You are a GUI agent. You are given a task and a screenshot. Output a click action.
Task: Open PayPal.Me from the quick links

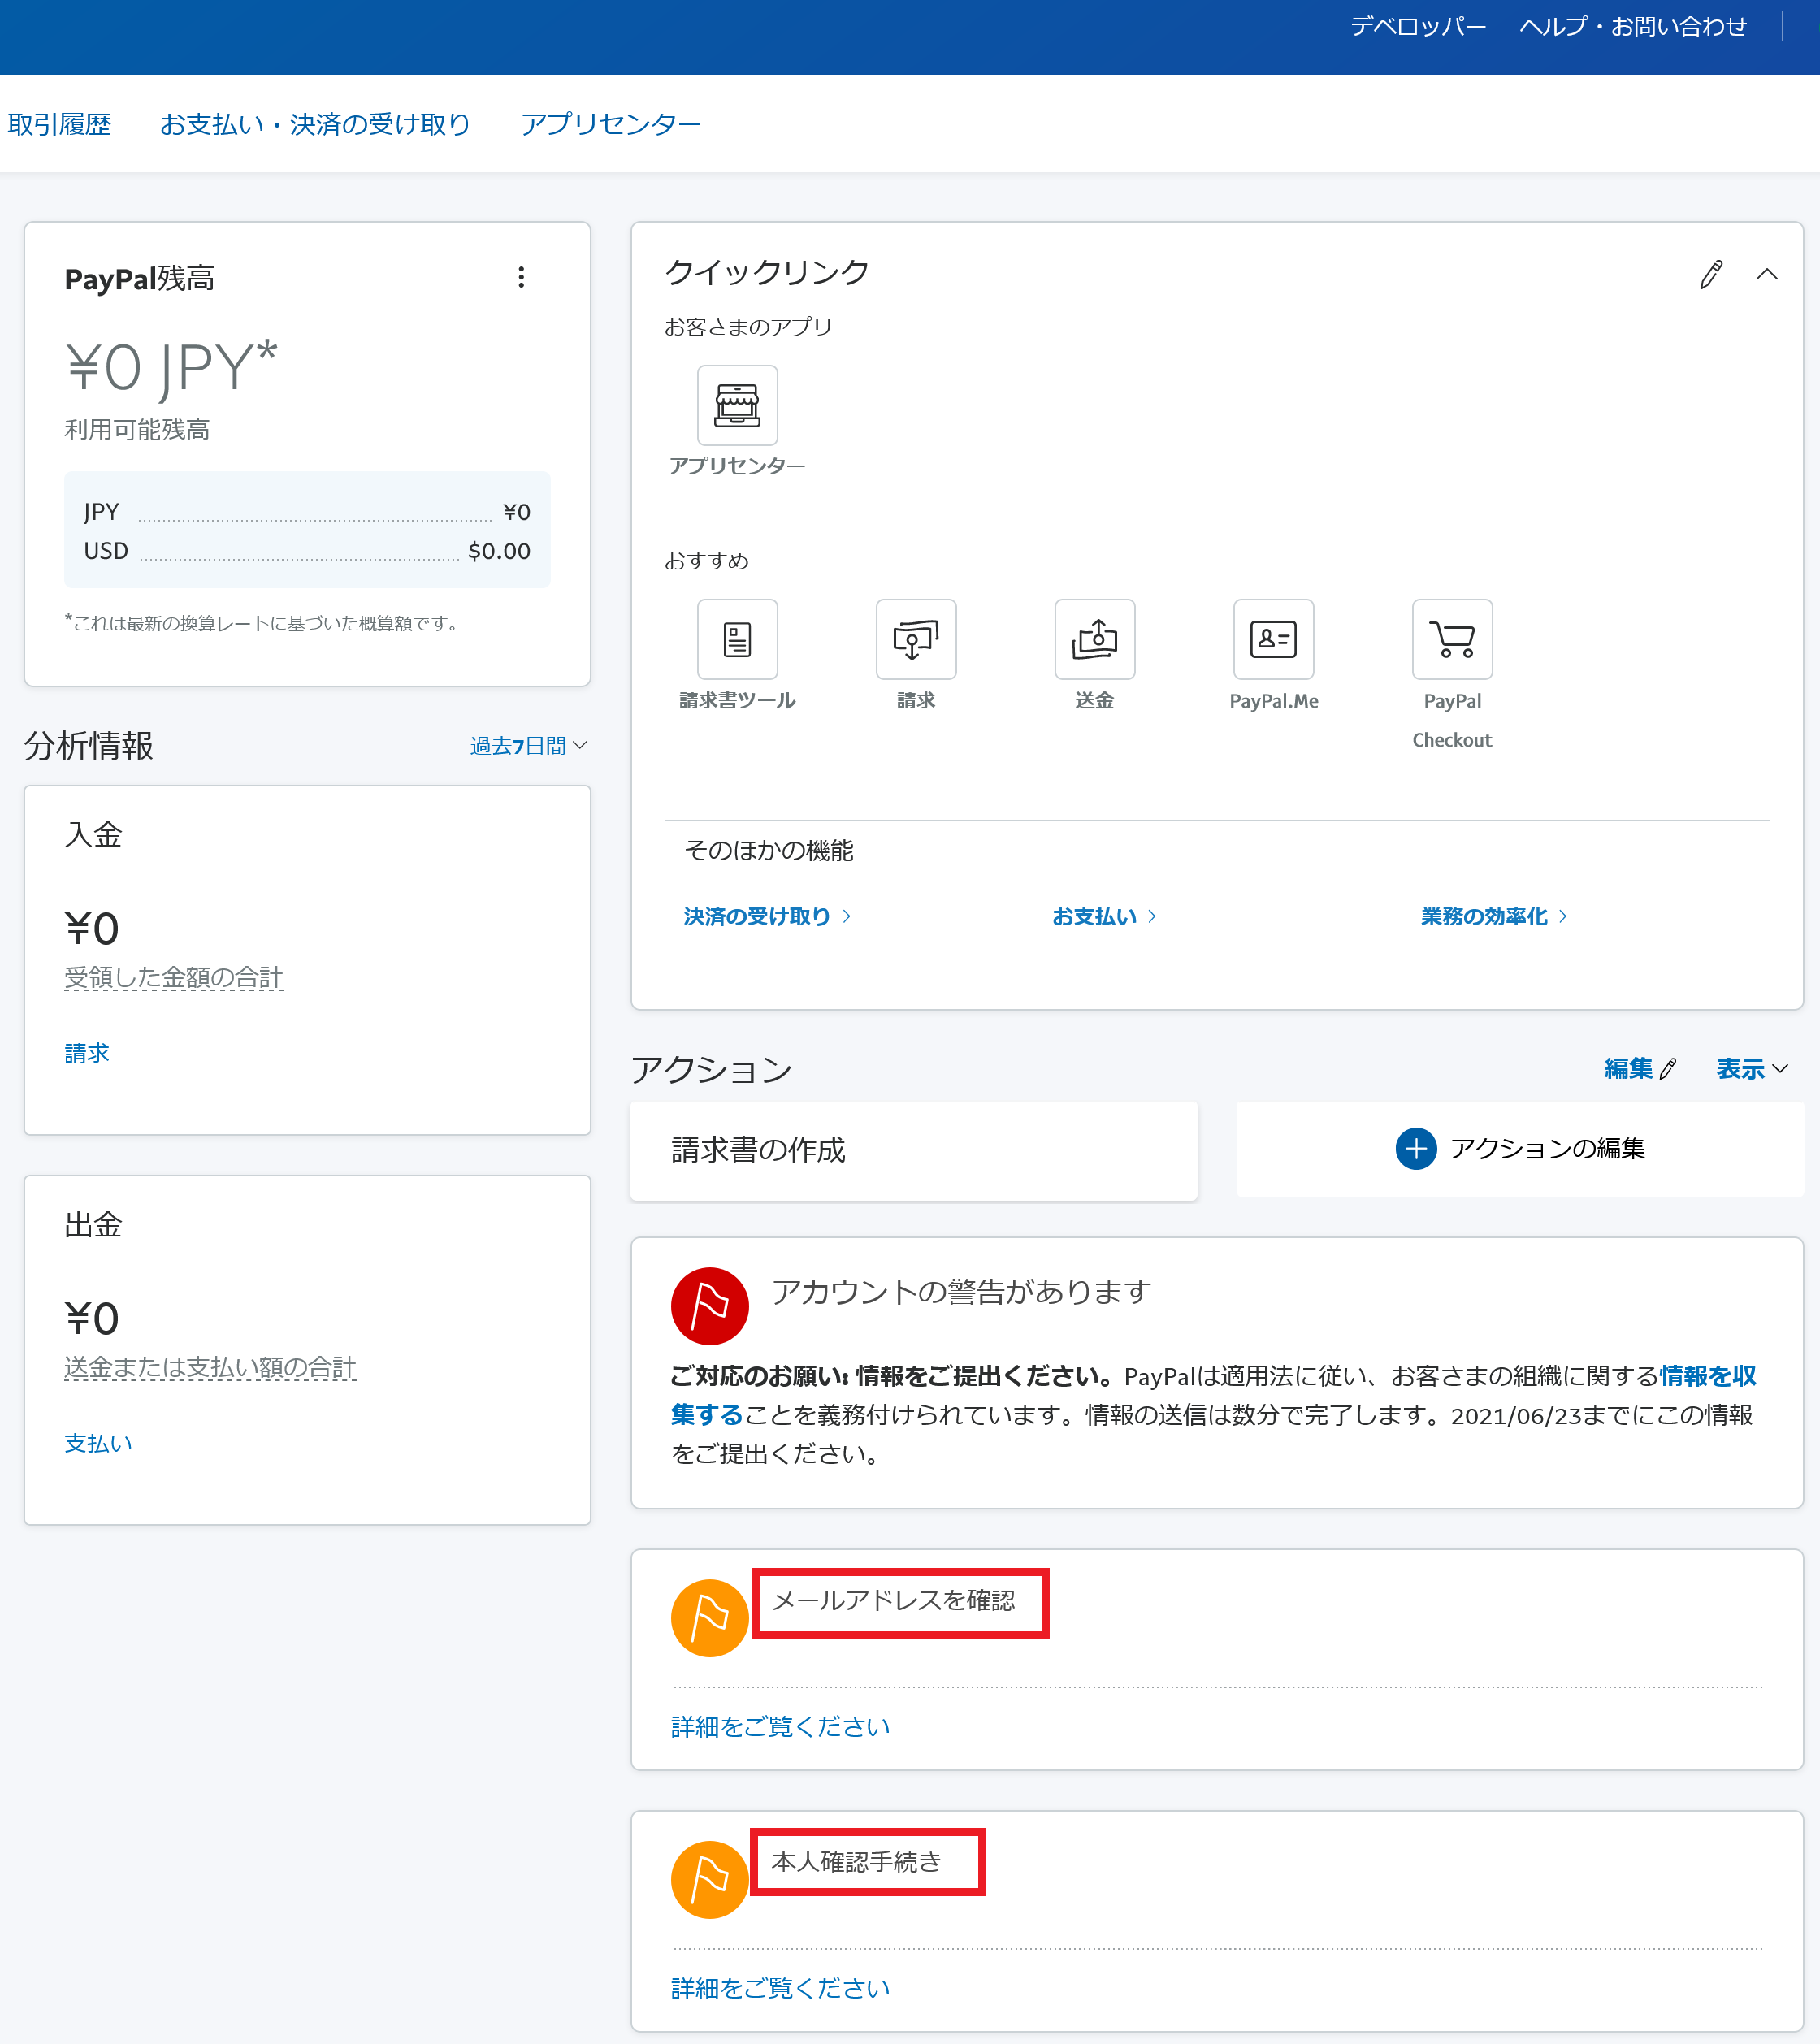click(1273, 639)
